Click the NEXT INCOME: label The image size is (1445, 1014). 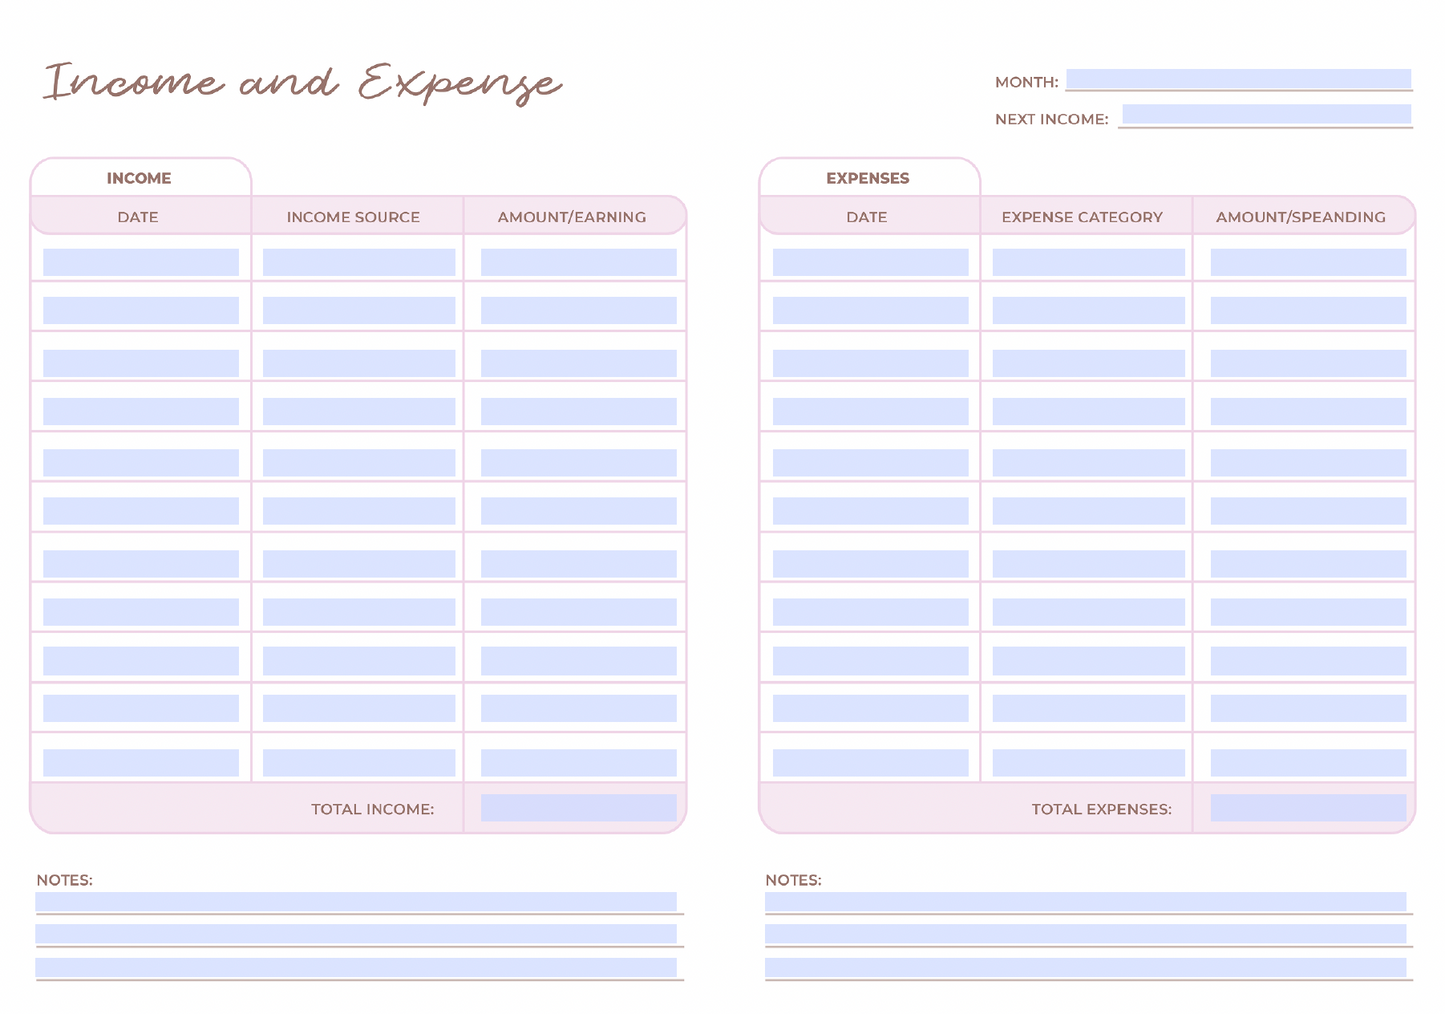coord(1052,119)
